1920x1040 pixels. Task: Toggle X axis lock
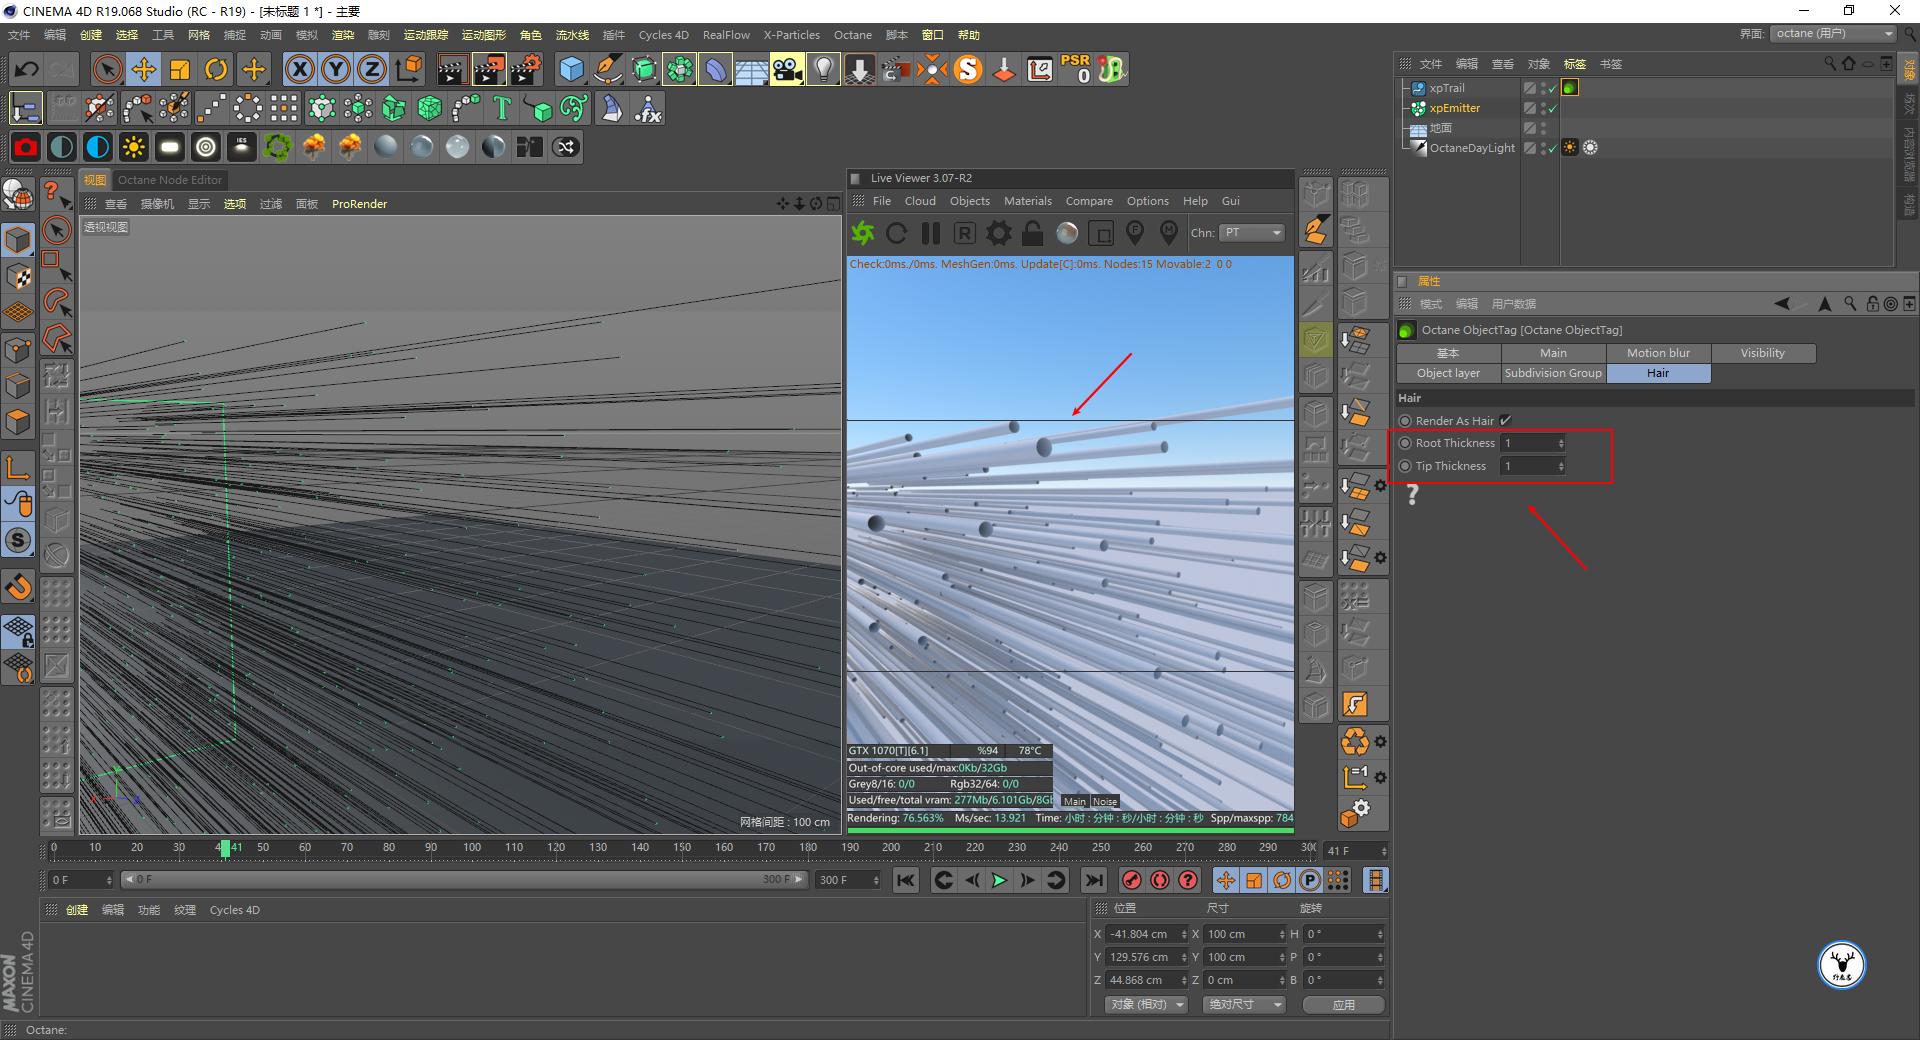(299, 69)
